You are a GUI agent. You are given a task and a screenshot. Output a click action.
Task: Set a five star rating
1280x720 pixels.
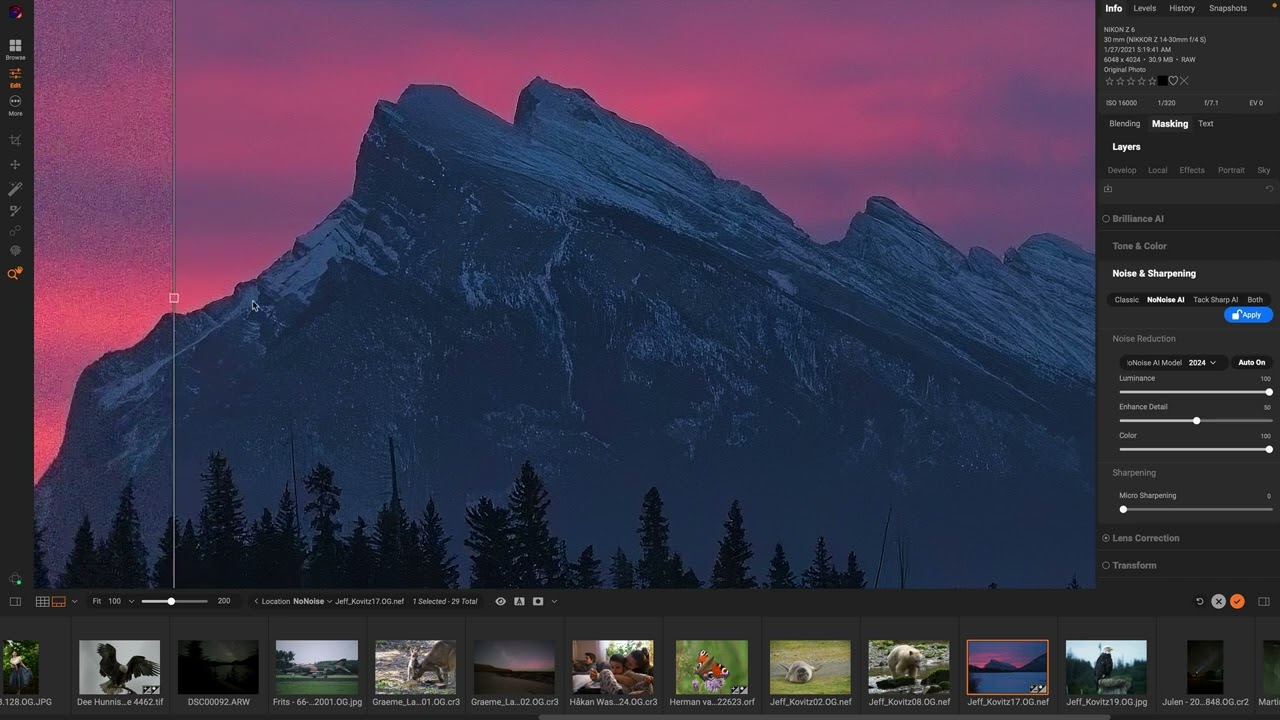(x=1152, y=81)
